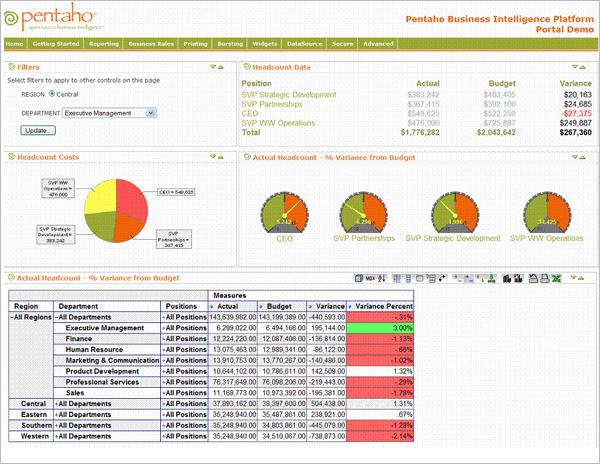
Task: Open the sort configuration icon in table toolbar
Action: (x=382, y=279)
